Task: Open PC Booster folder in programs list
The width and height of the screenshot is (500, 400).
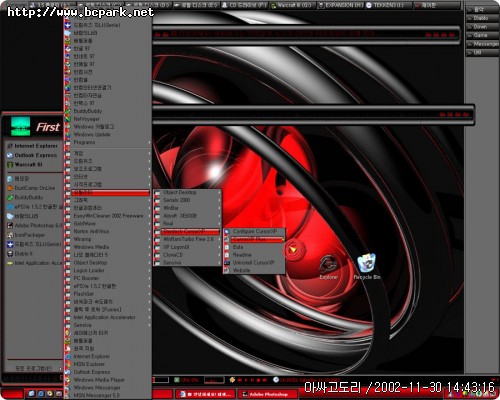Action: click(x=108, y=278)
